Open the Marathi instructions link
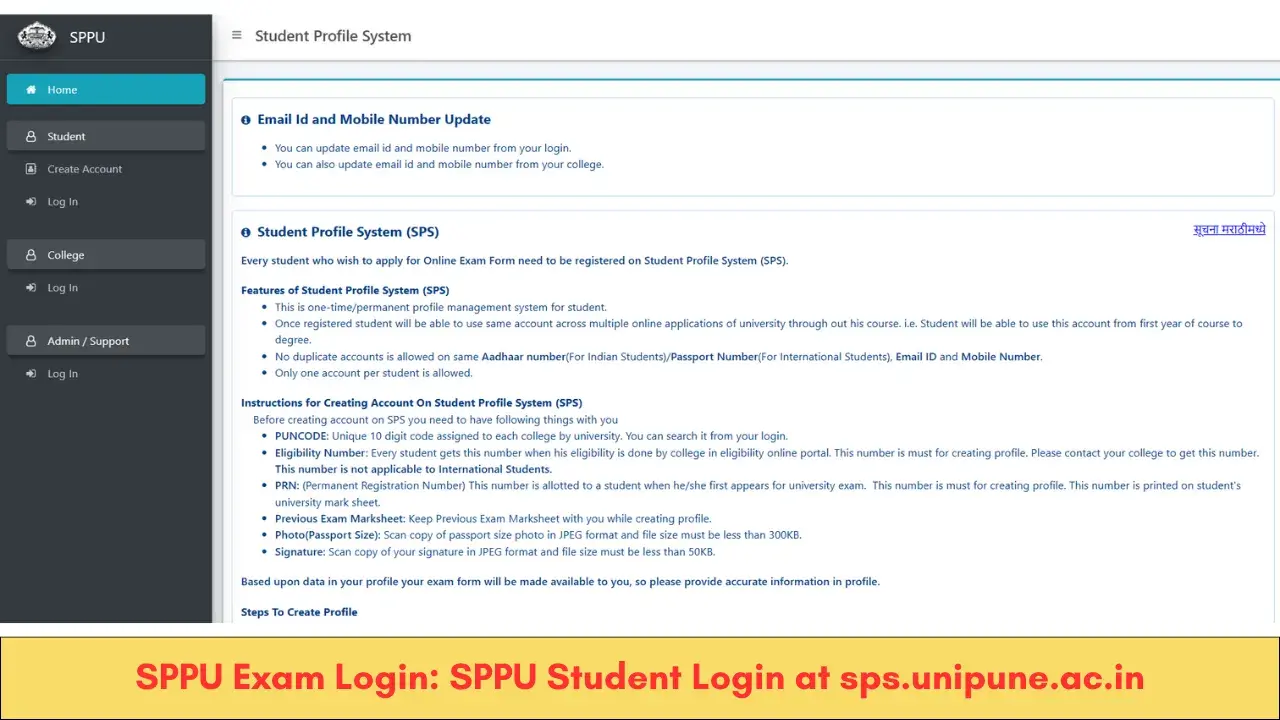The image size is (1280, 720). [1229, 229]
